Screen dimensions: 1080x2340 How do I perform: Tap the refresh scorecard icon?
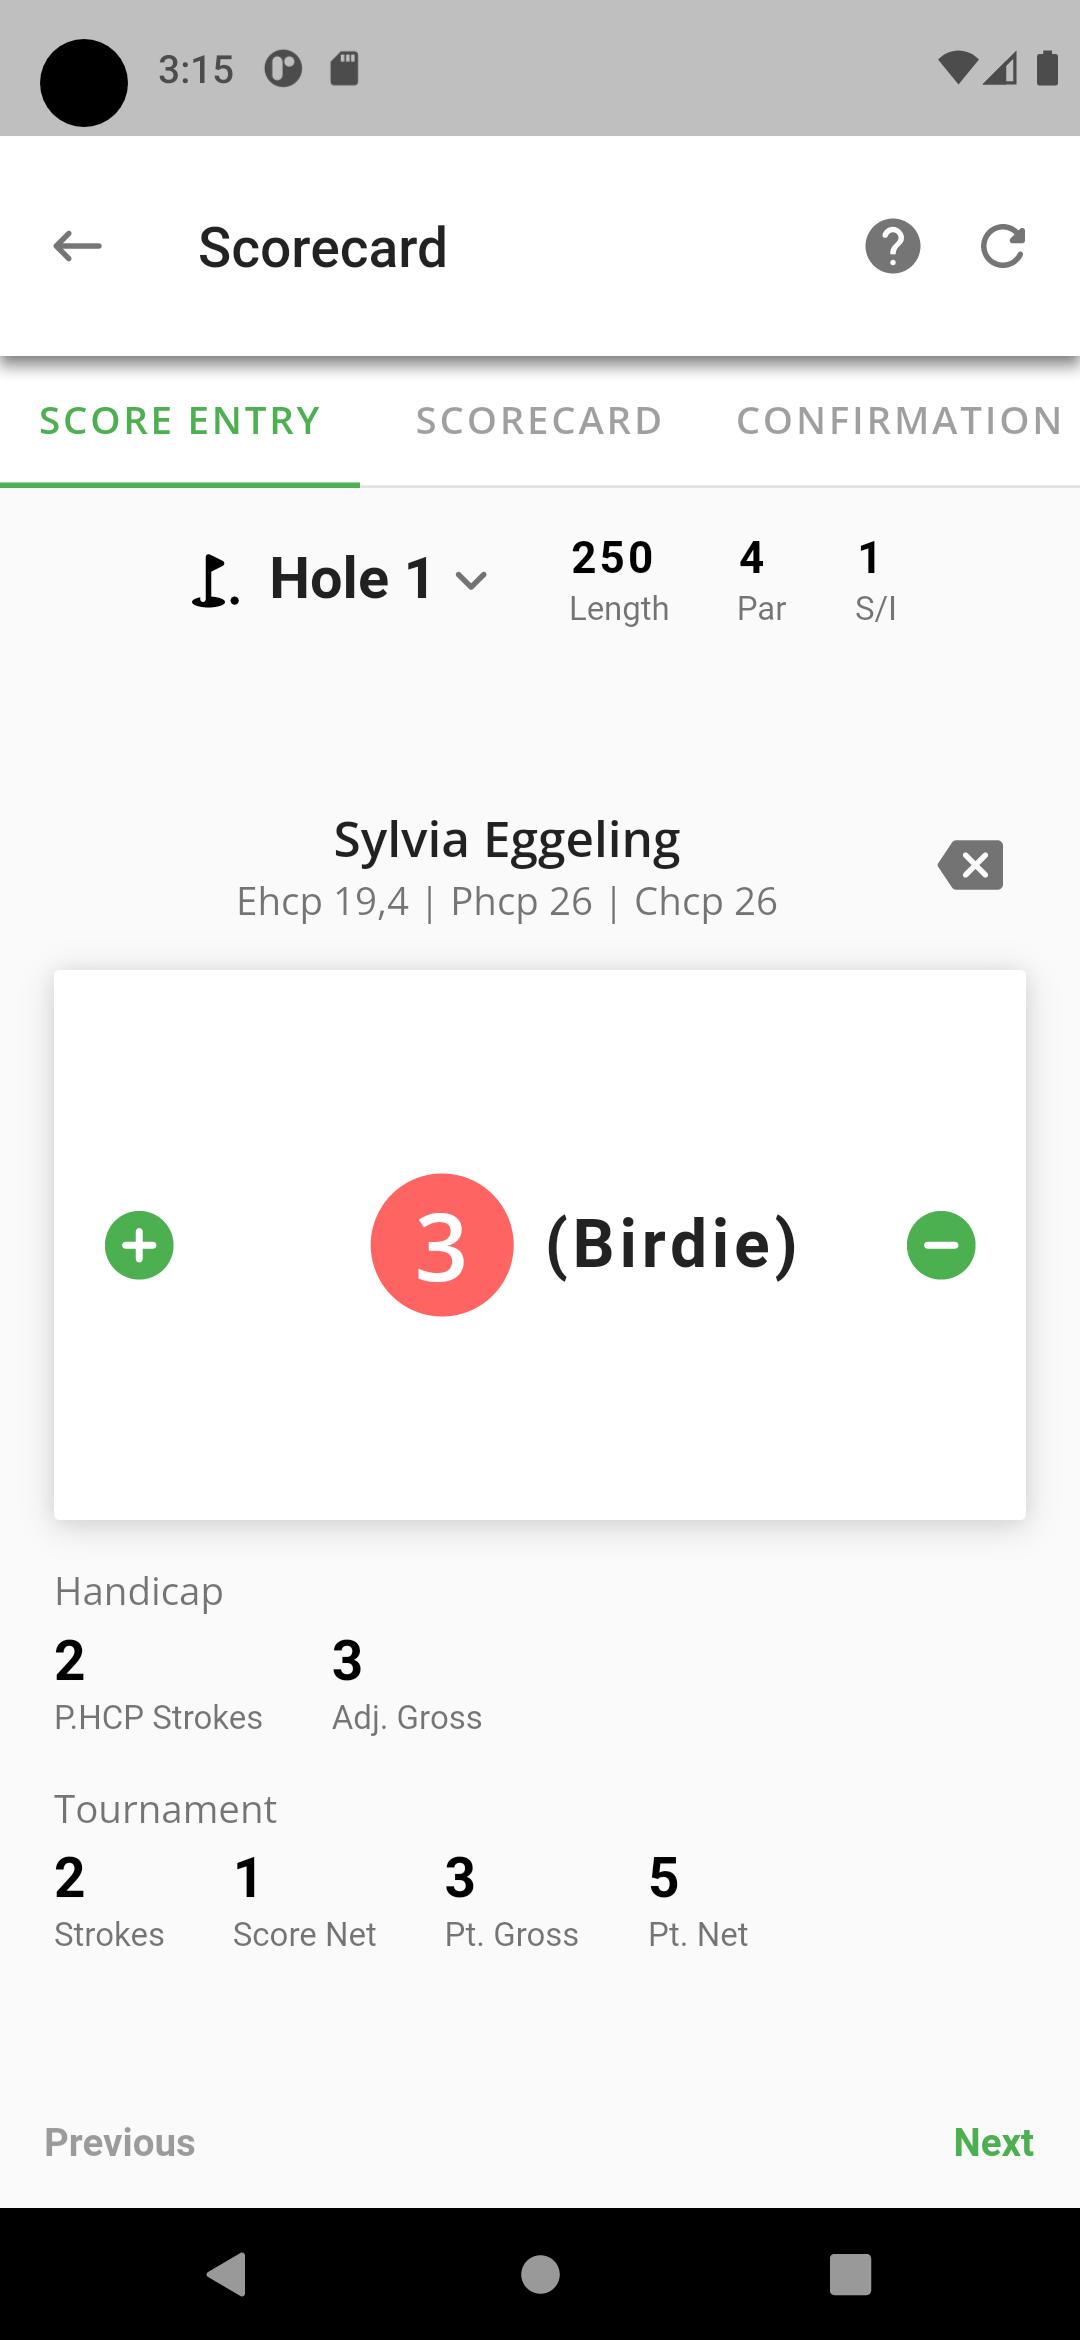click(x=1003, y=246)
